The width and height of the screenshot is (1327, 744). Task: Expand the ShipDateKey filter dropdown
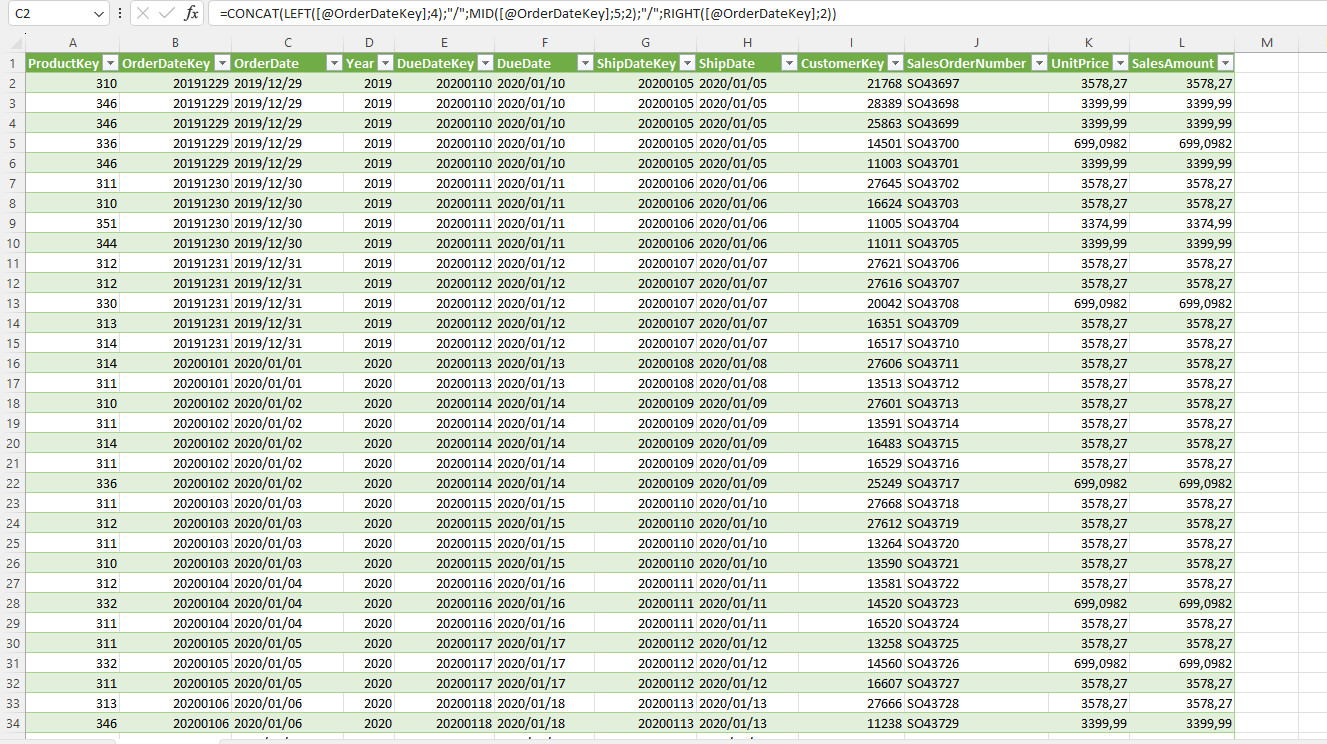(x=687, y=63)
